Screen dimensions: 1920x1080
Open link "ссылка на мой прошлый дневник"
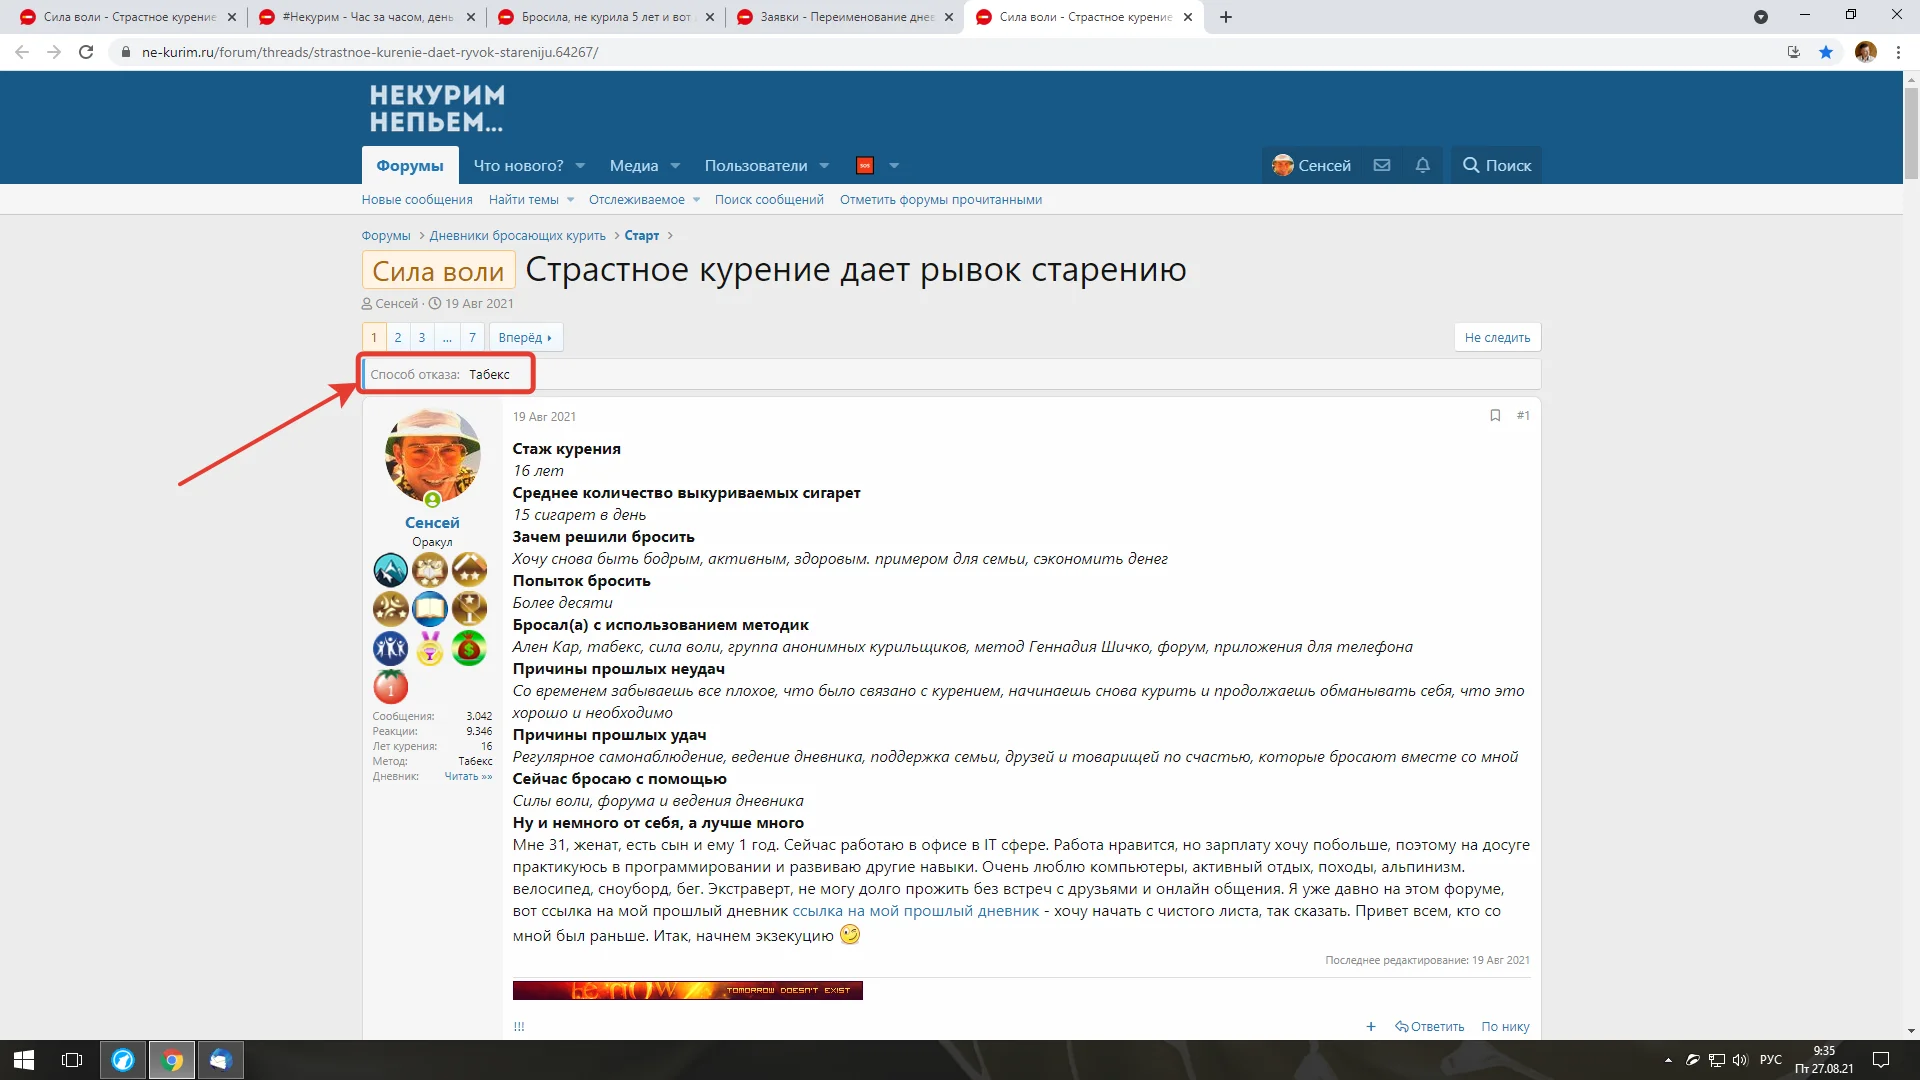[915, 911]
